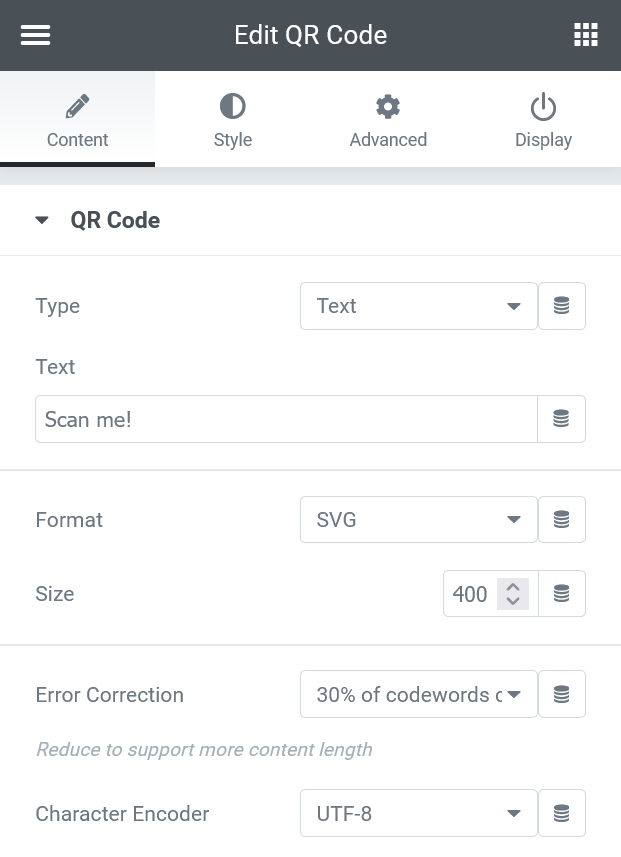Open the Advanced tab

coord(388,119)
